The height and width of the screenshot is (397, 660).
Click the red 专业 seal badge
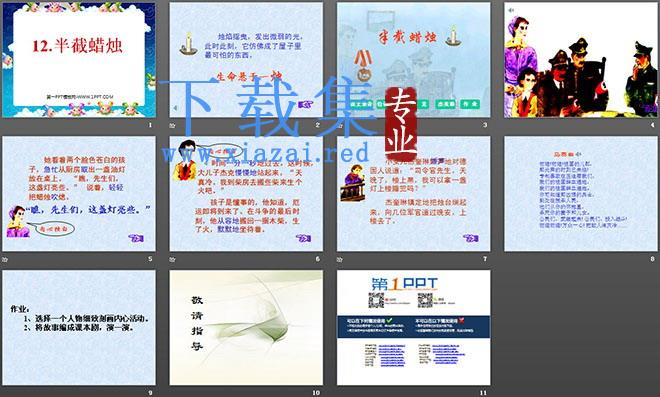(x=401, y=124)
